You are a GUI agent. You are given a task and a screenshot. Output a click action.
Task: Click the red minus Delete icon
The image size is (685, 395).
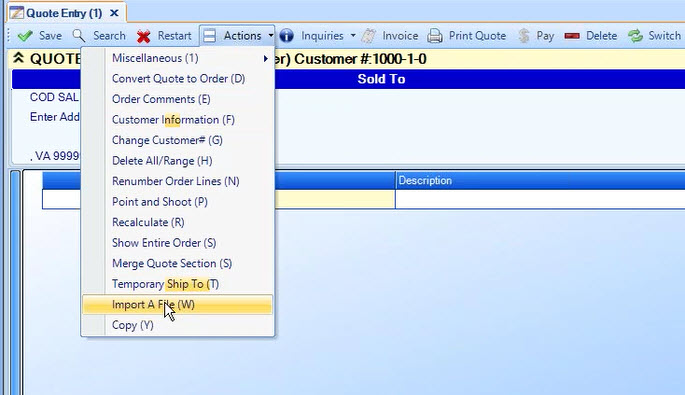pyautogui.click(x=572, y=36)
